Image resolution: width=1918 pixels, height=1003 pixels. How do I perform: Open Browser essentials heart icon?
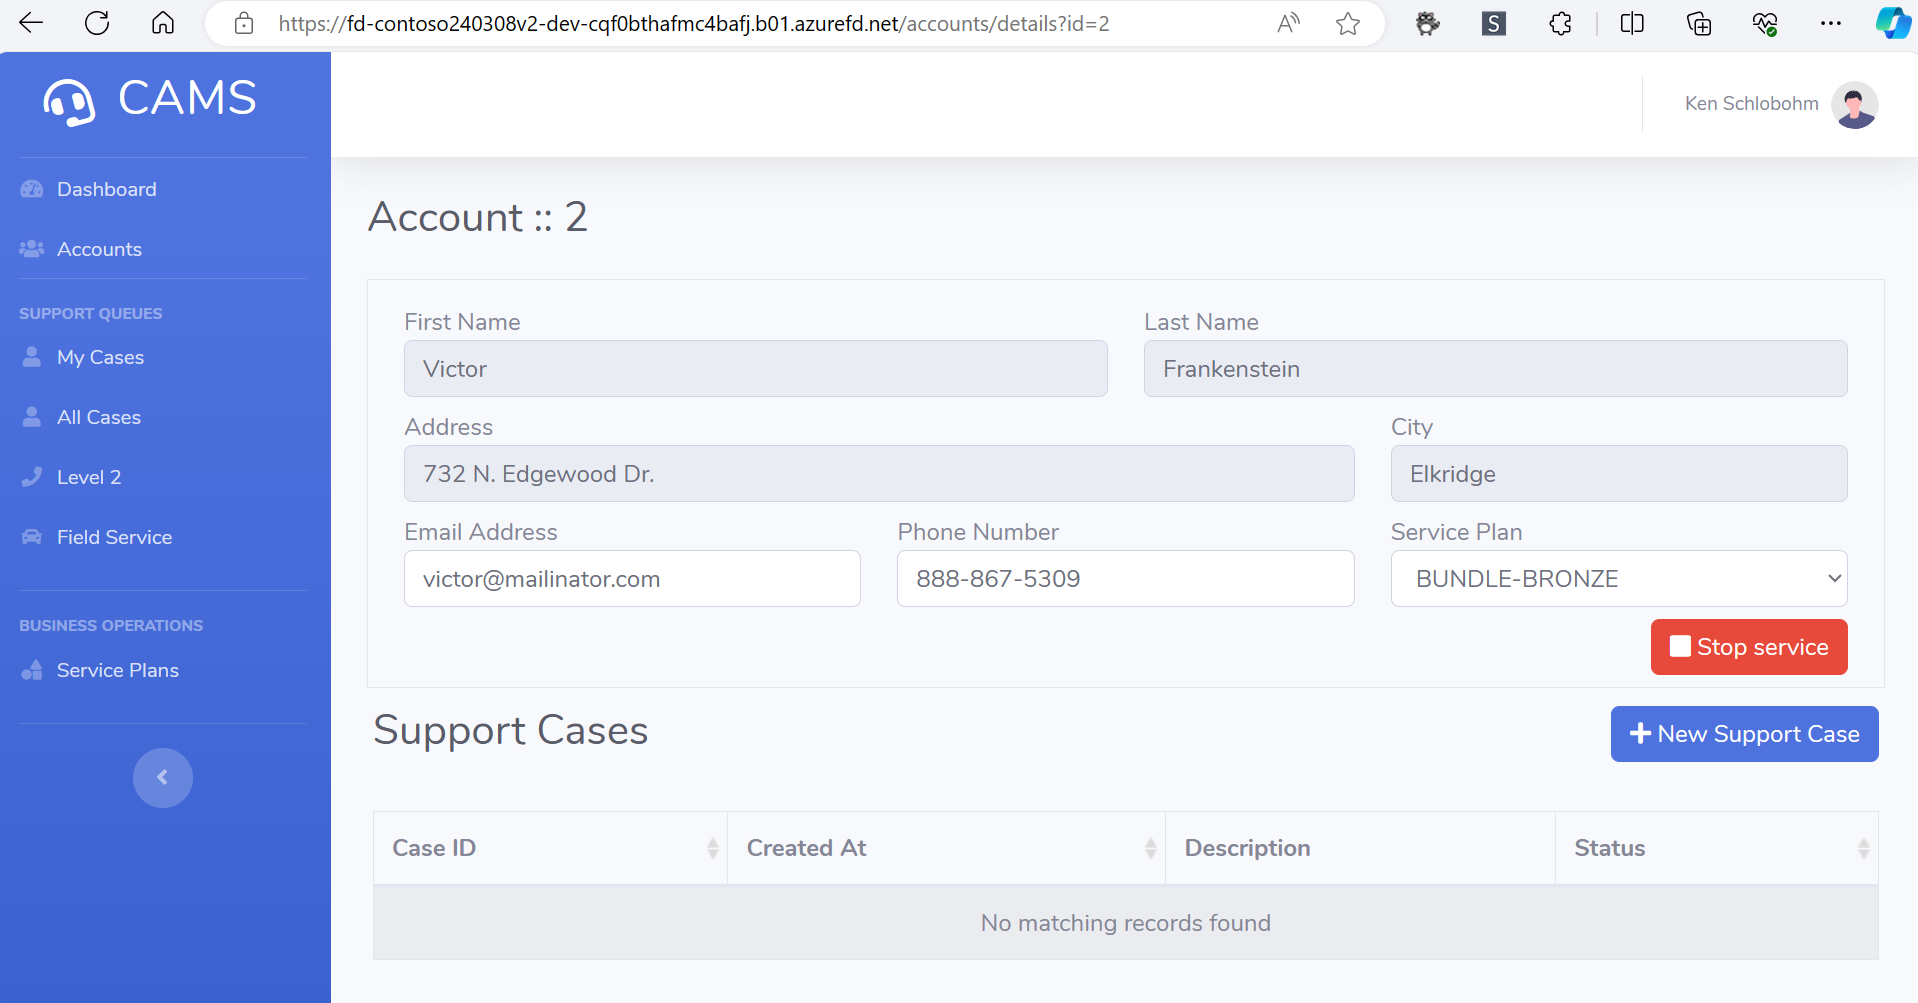coord(1765,24)
